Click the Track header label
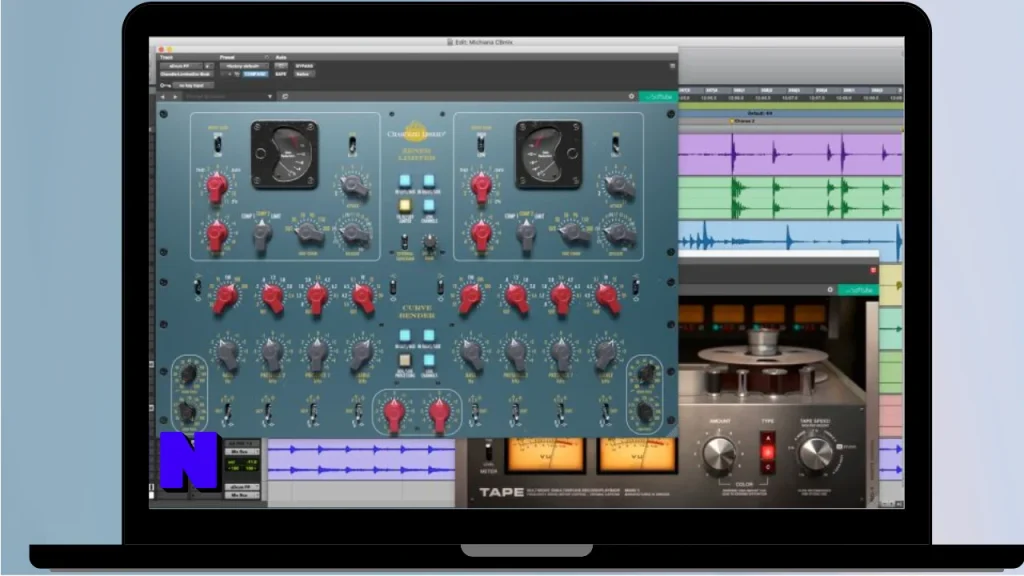The height and width of the screenshot is (576, 1024). (x=167, y=57)
